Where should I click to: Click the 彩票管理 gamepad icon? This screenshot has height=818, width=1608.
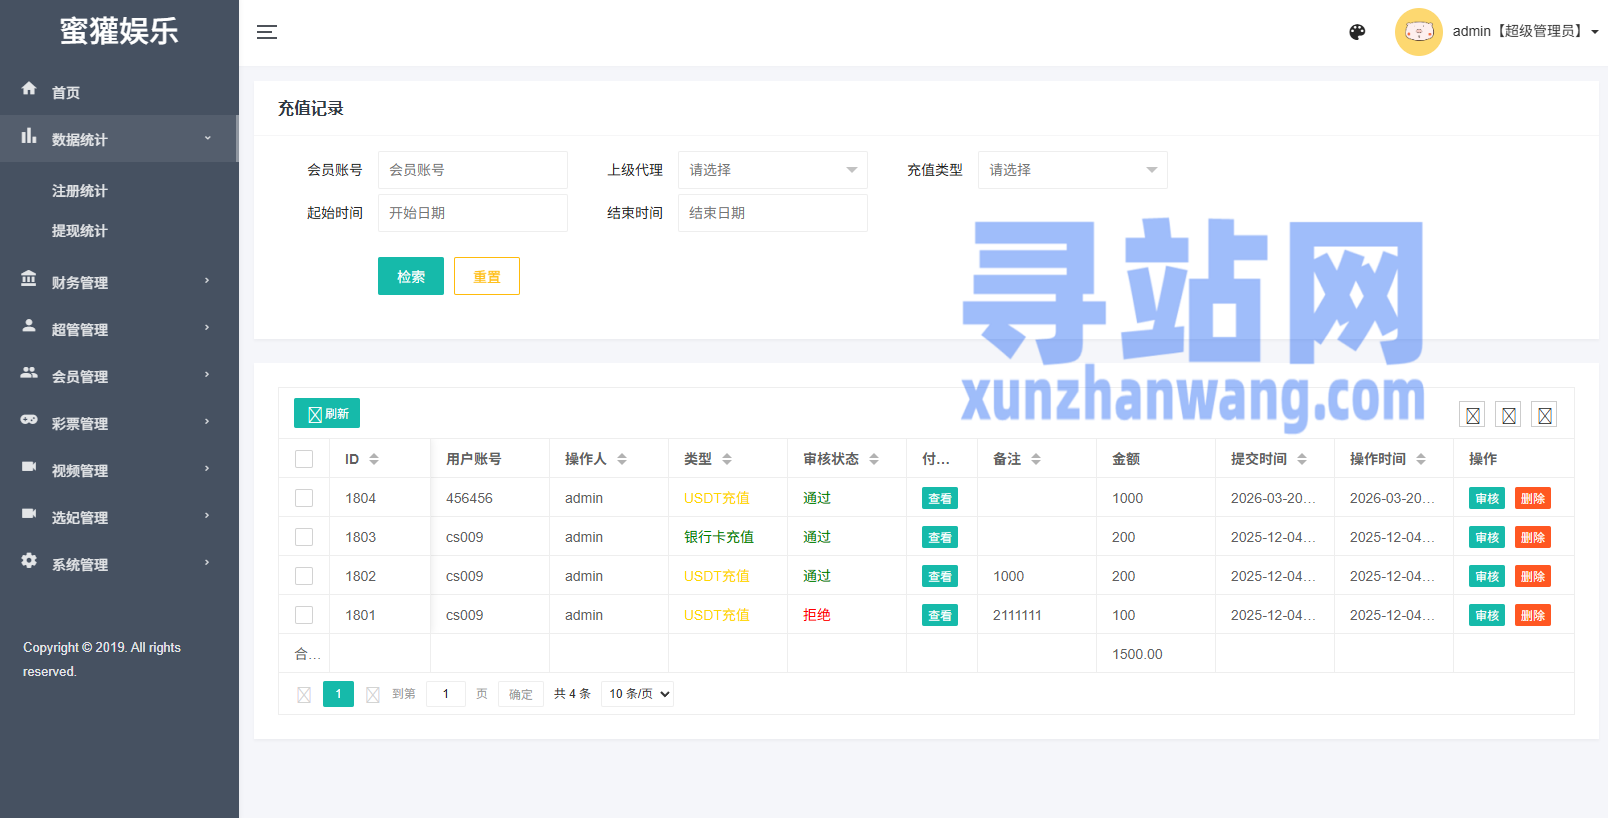click(x=29, y=420)
